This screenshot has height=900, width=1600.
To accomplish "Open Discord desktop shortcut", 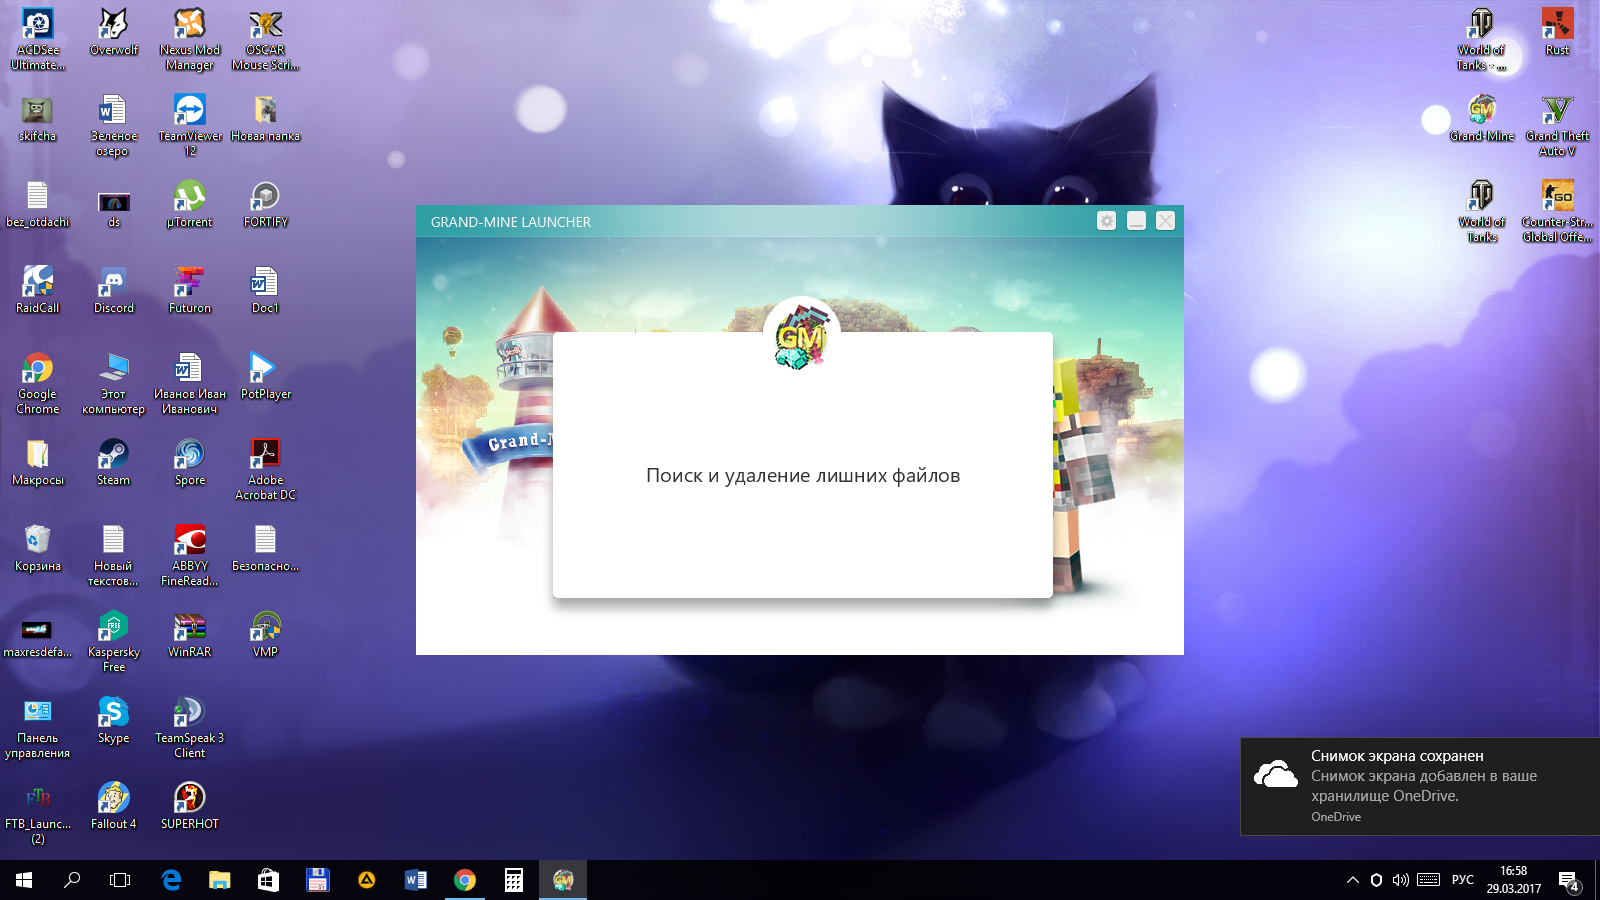I will point(114,290).
